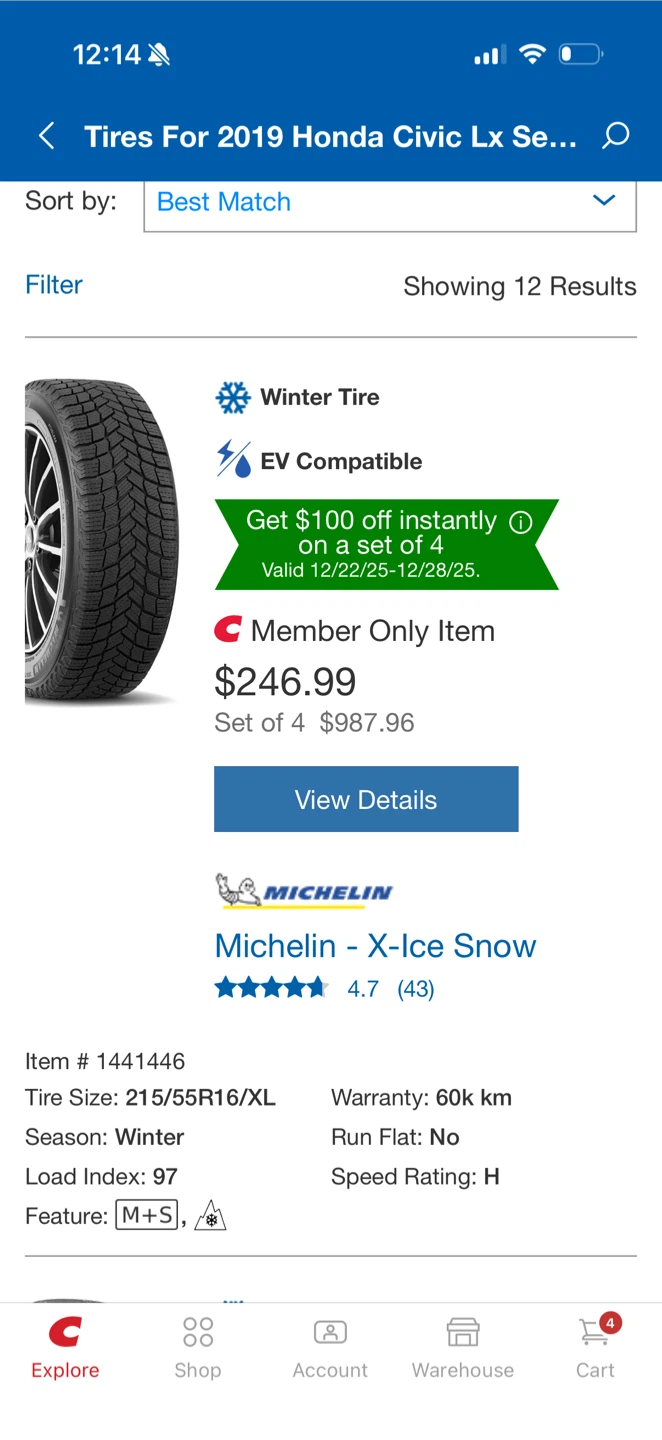Tap the EV Compatible lightning icon
The height and width of the screenshot is (1440, 662).
234,460
